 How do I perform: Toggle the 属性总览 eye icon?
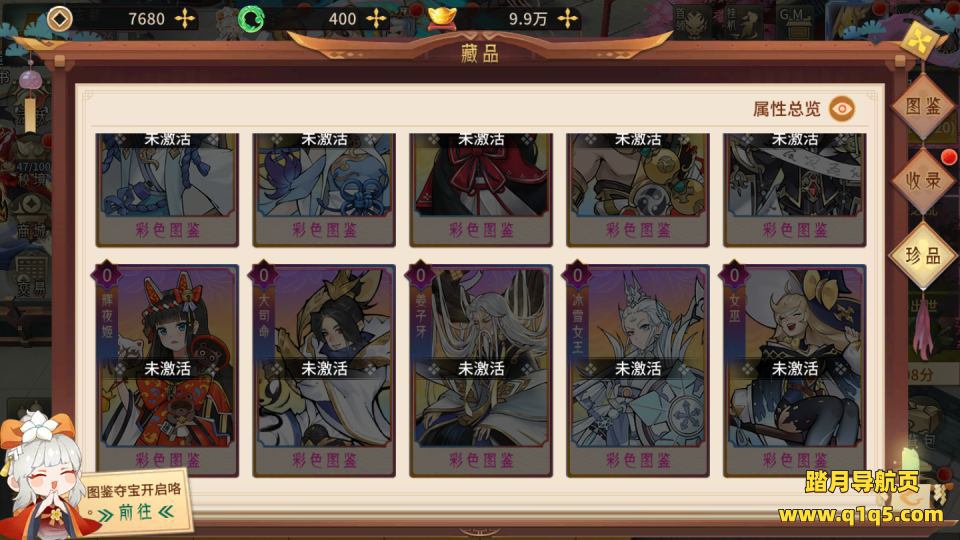click(x=842, y=109)
